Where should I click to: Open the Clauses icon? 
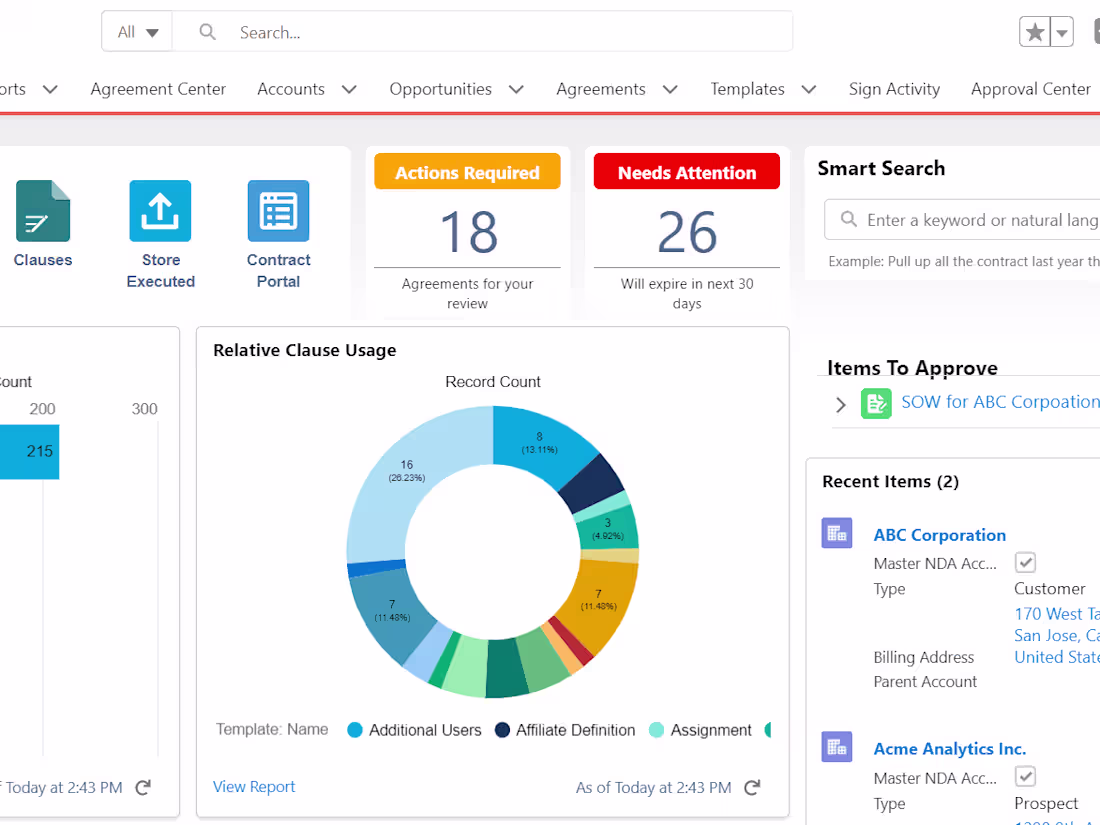click(x=43, y=211)
